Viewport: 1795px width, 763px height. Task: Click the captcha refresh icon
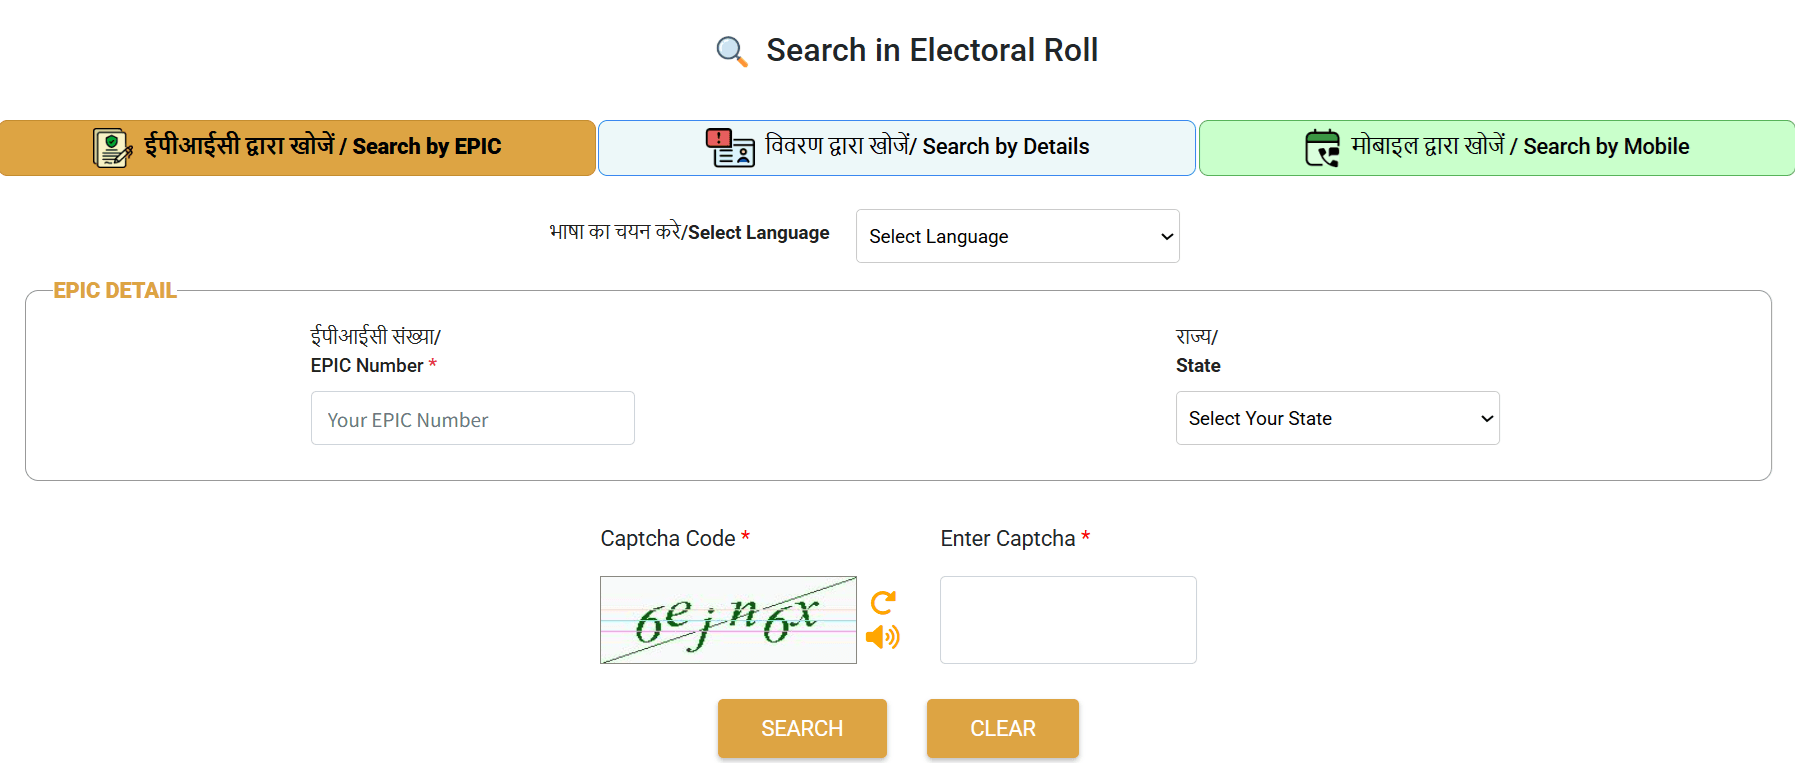(x=884, y=601)
